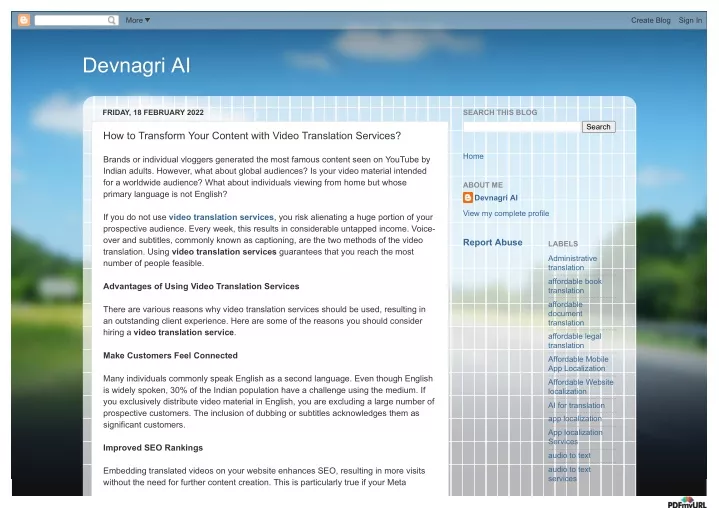Open the audio to text services label

[569, 474]
